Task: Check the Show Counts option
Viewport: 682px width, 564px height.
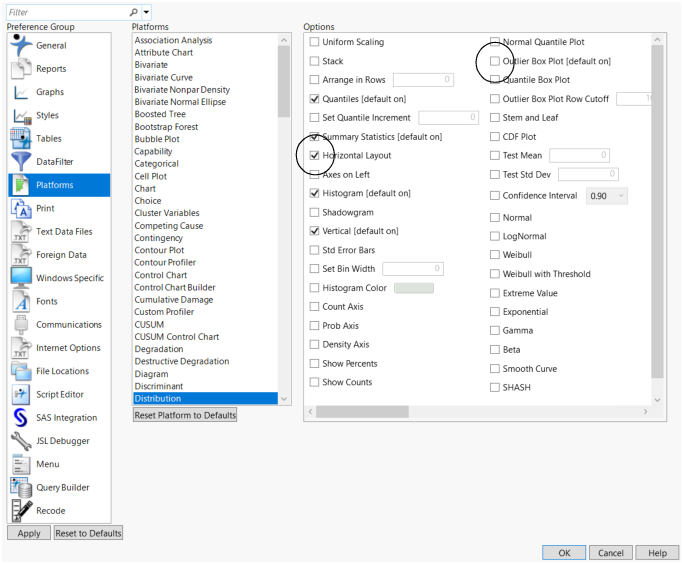Action: 314,382
